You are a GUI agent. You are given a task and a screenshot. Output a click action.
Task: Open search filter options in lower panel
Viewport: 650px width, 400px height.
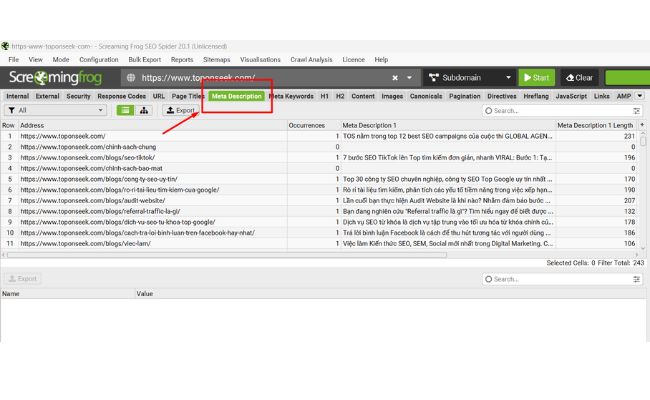637,279
